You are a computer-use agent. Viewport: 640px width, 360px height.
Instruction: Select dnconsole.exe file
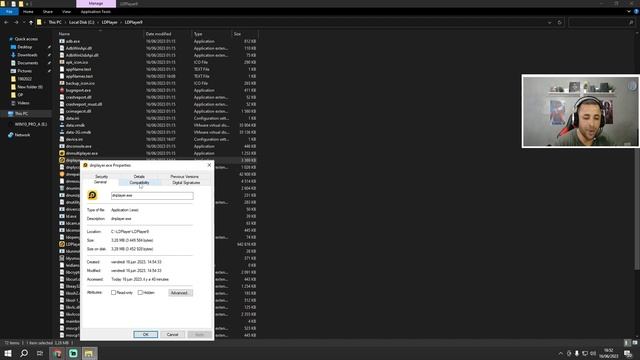point(78,146)
